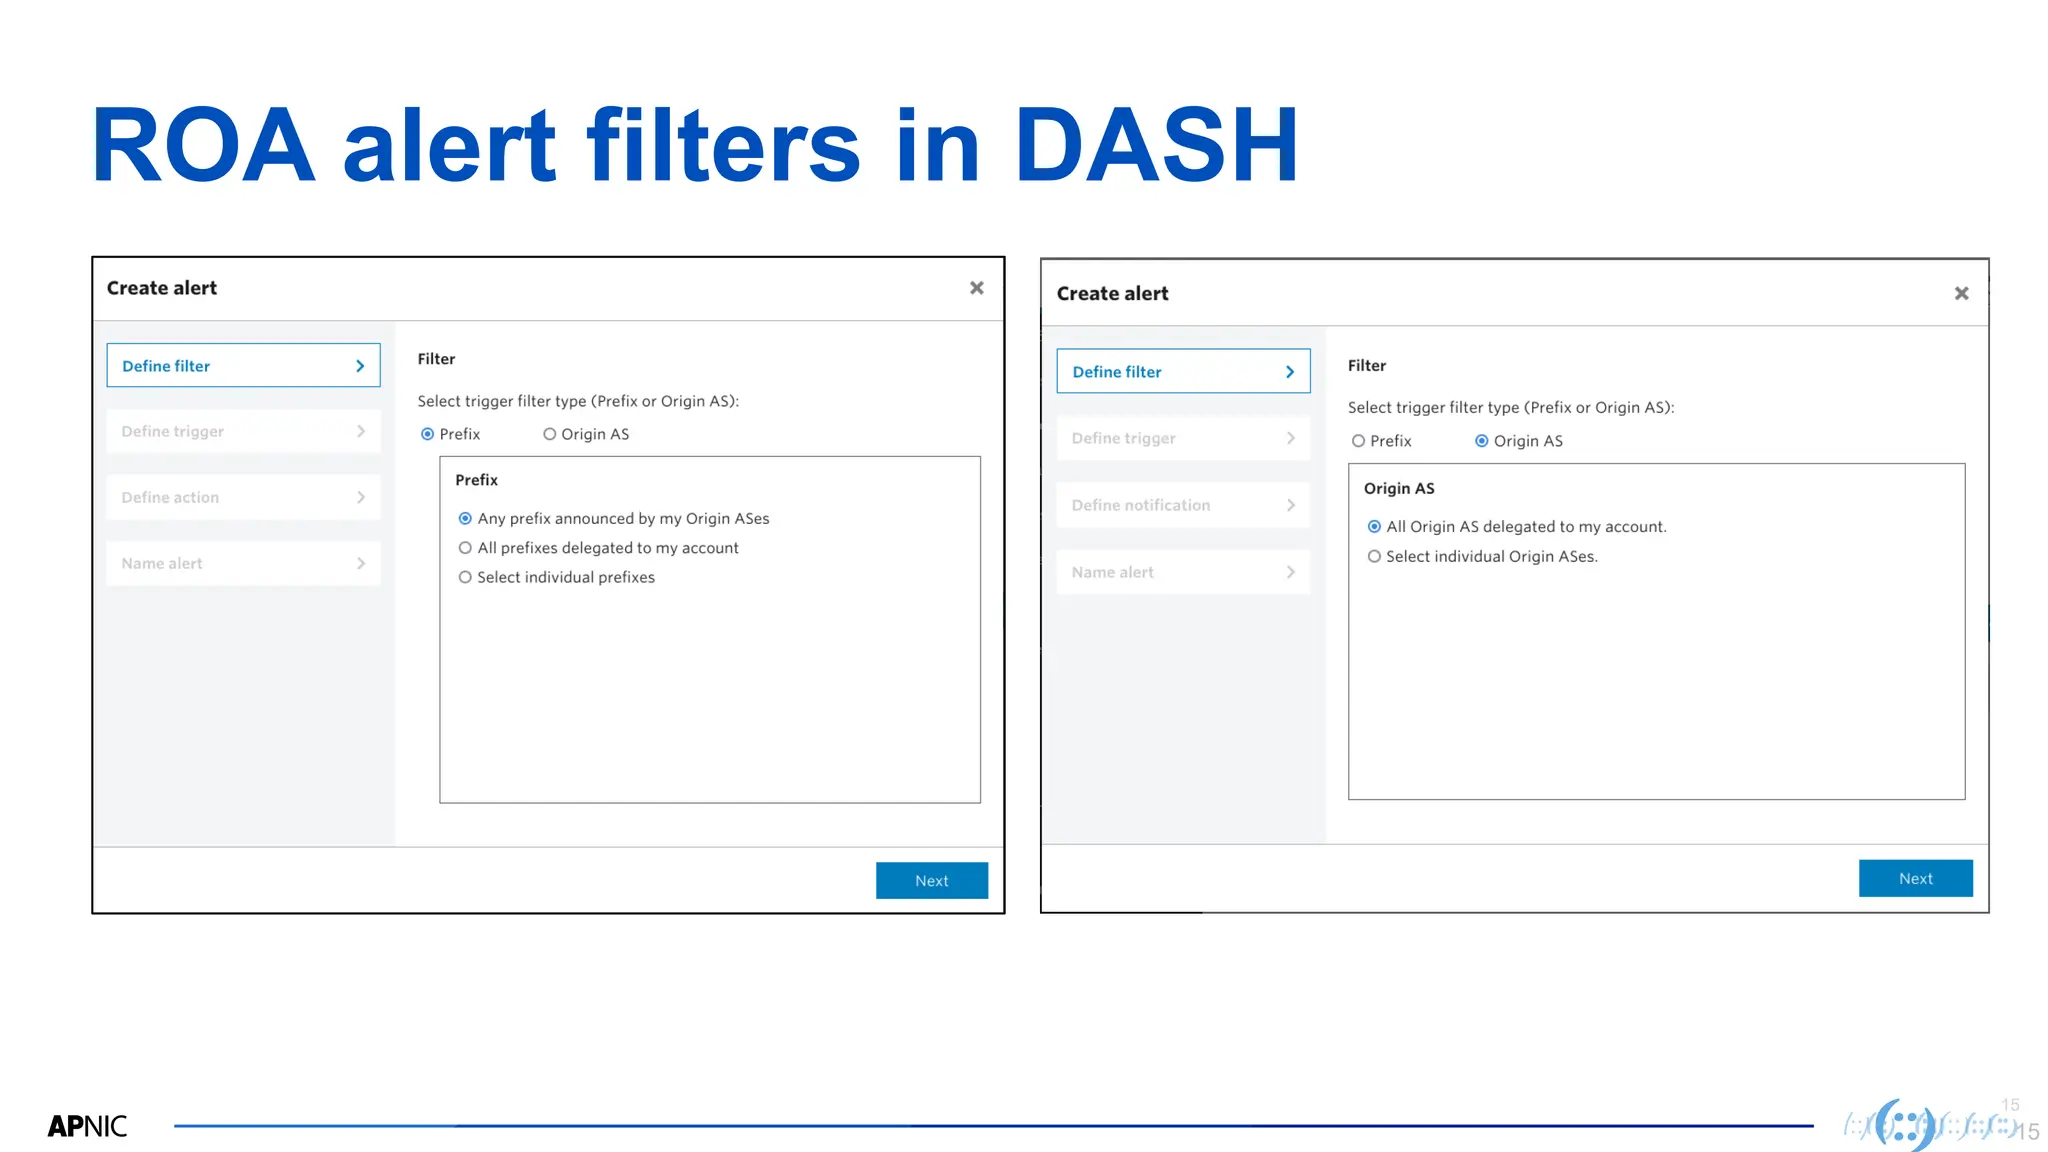Click chevron beside right Define trigger
The height and width of the screenshot is (1152, 2048).
click(x=1290, y=438)
